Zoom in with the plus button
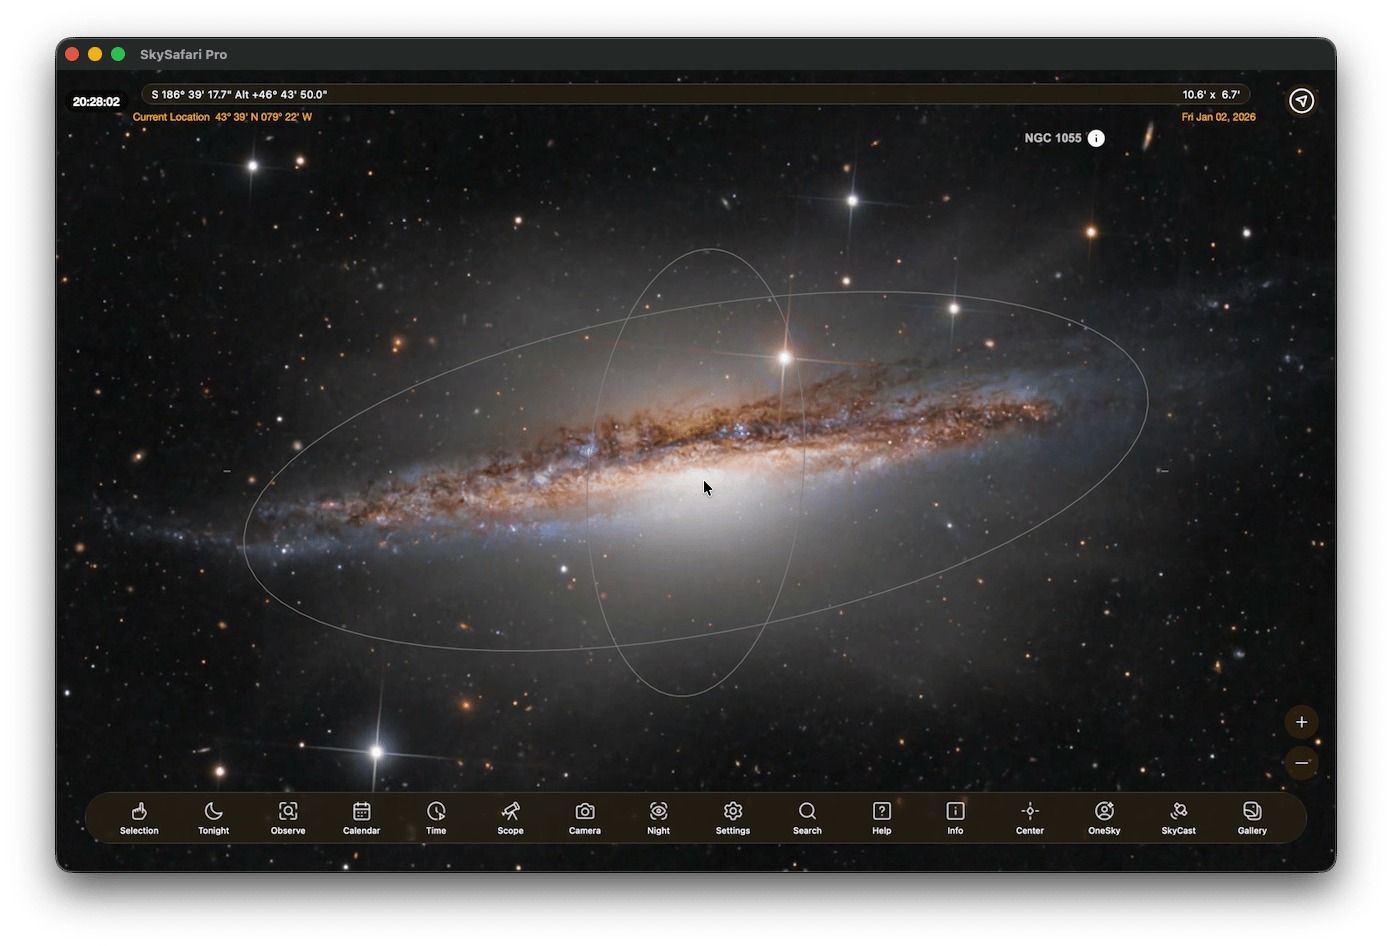This screenshot has height=946, width=1392. (x=1301, y=722)
